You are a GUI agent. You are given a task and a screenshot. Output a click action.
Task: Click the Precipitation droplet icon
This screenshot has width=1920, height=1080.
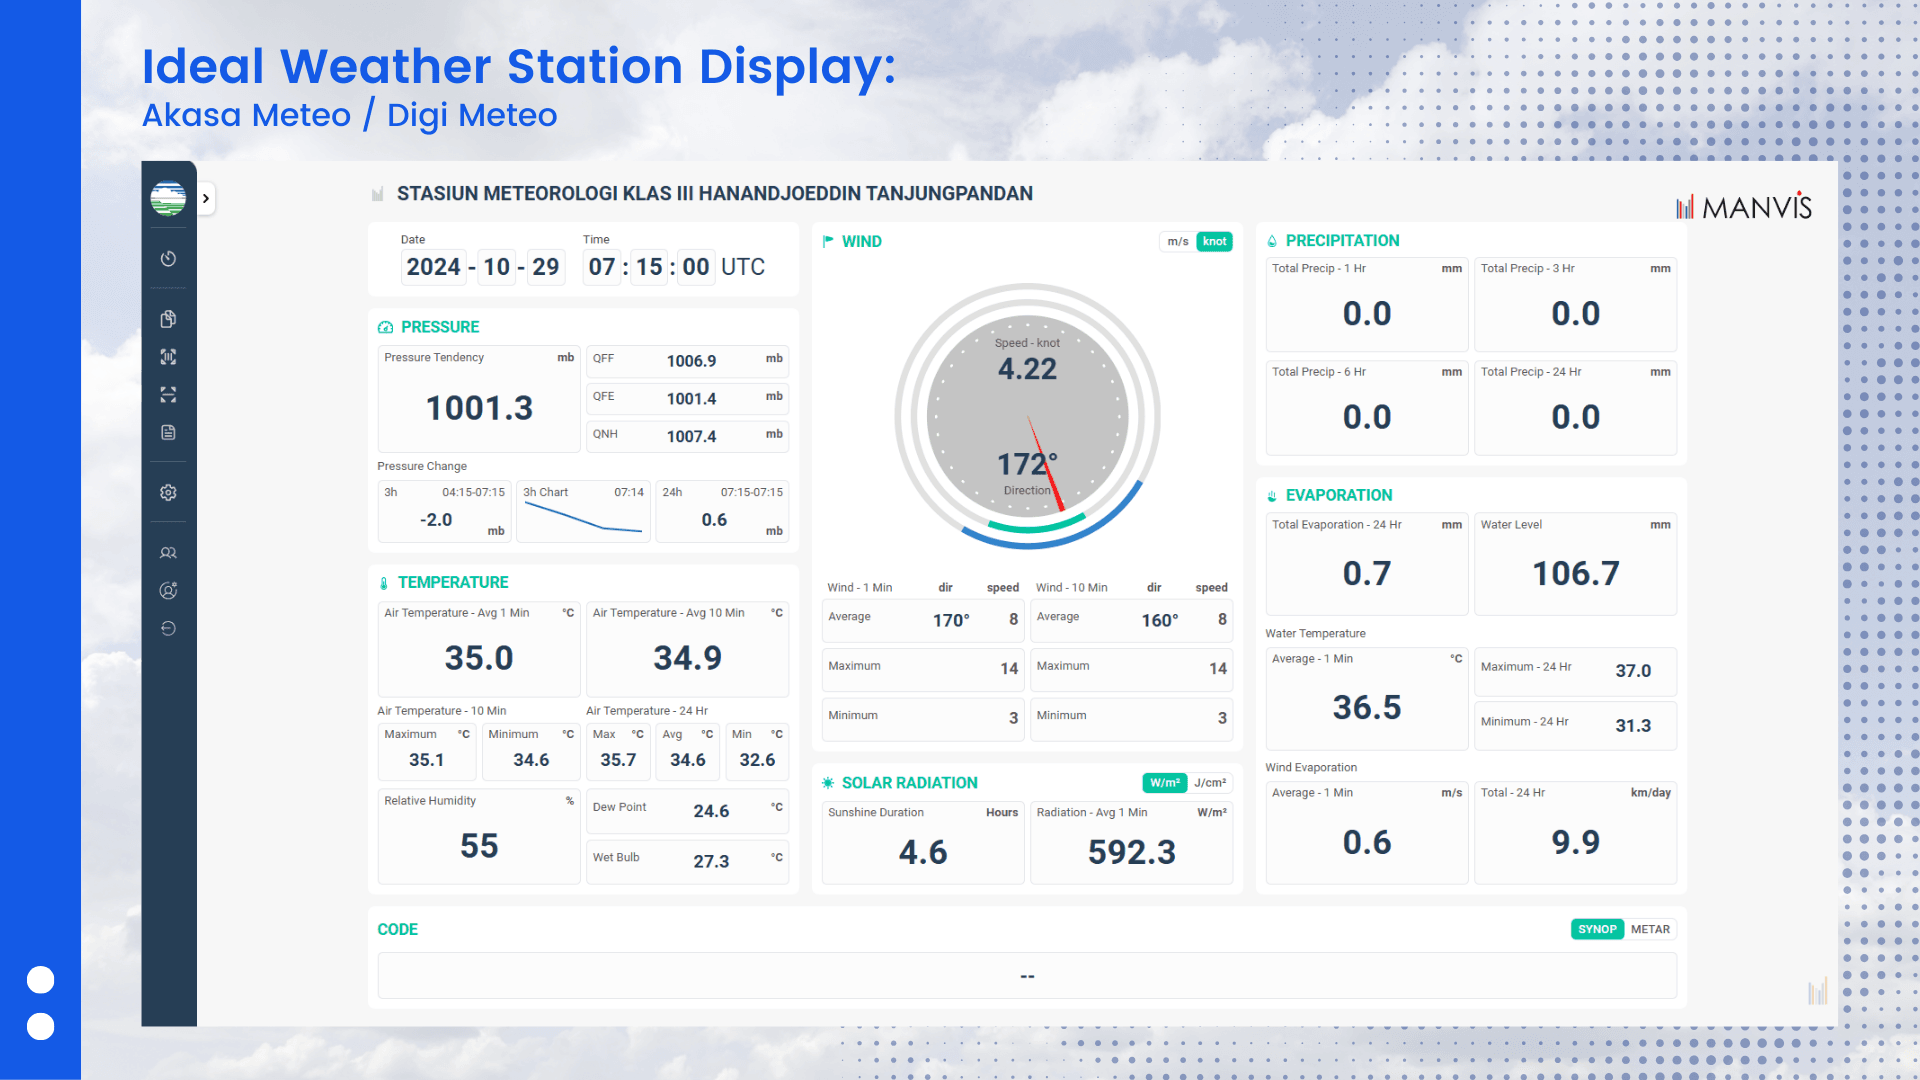click(x=1272, y=241)
